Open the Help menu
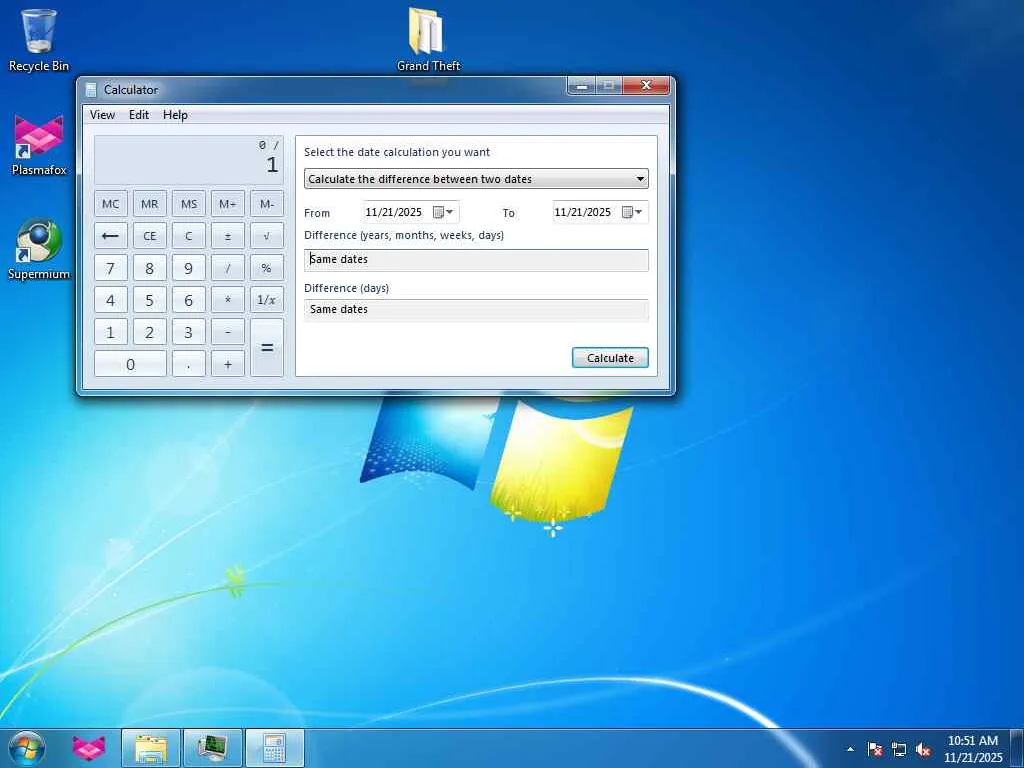This screenshot has height=768, width=1024. [175, 115]
